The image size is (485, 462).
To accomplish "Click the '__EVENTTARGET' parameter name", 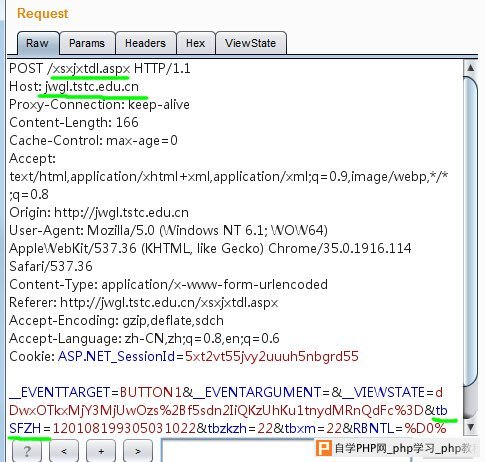I will (x=60, y=392).
